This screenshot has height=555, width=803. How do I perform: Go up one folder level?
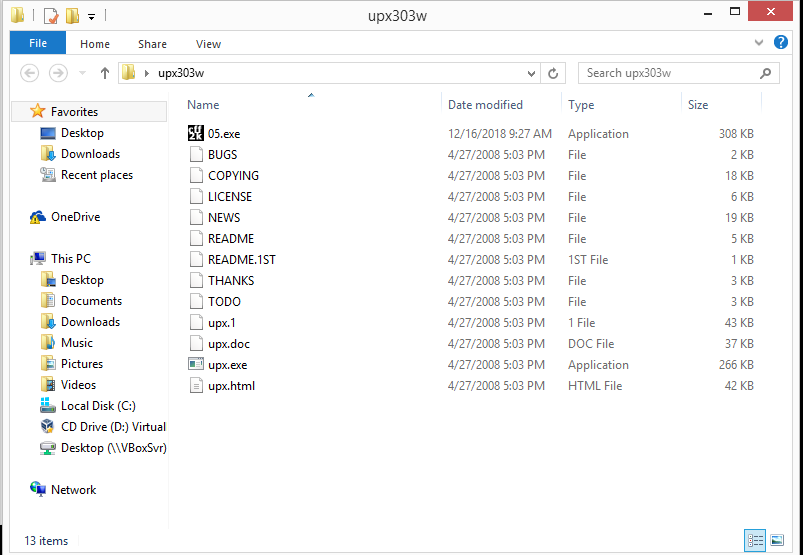(x=105, y=73)
